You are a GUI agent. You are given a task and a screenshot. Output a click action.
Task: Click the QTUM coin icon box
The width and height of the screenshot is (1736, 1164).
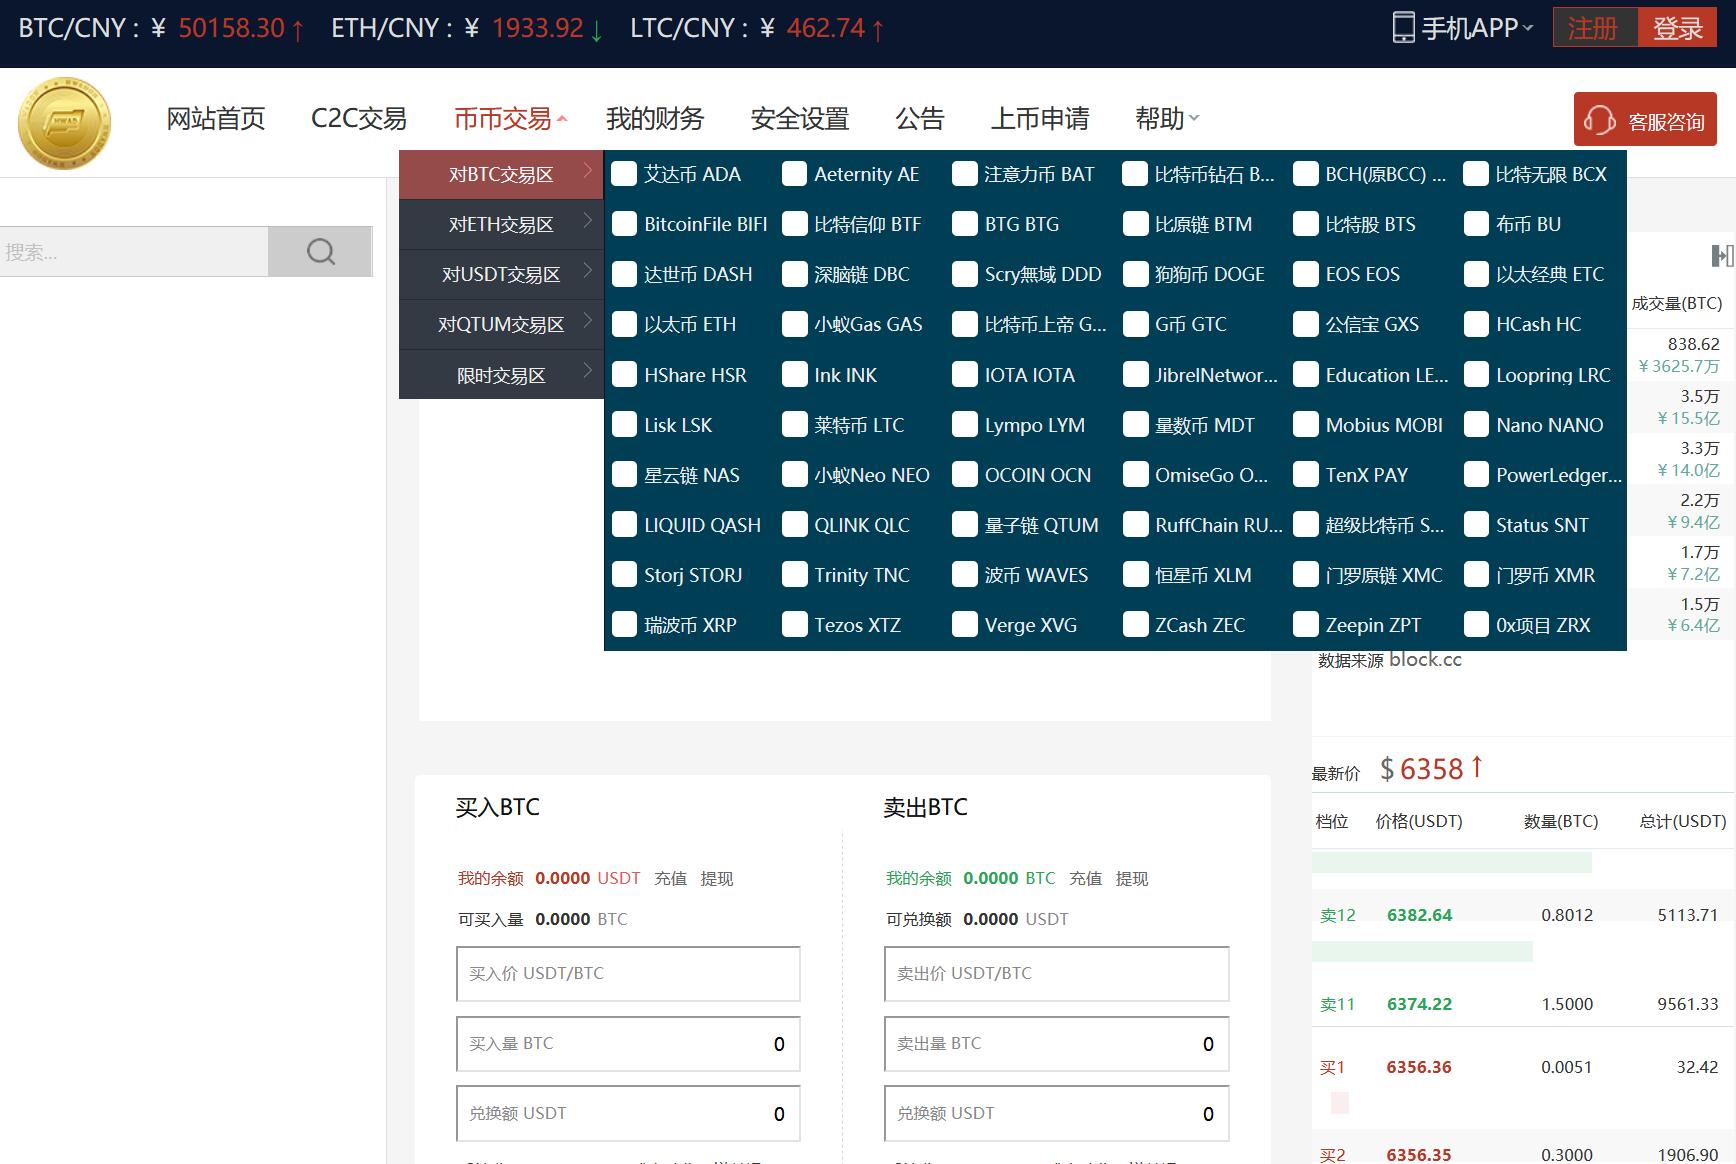coord(964,525)
